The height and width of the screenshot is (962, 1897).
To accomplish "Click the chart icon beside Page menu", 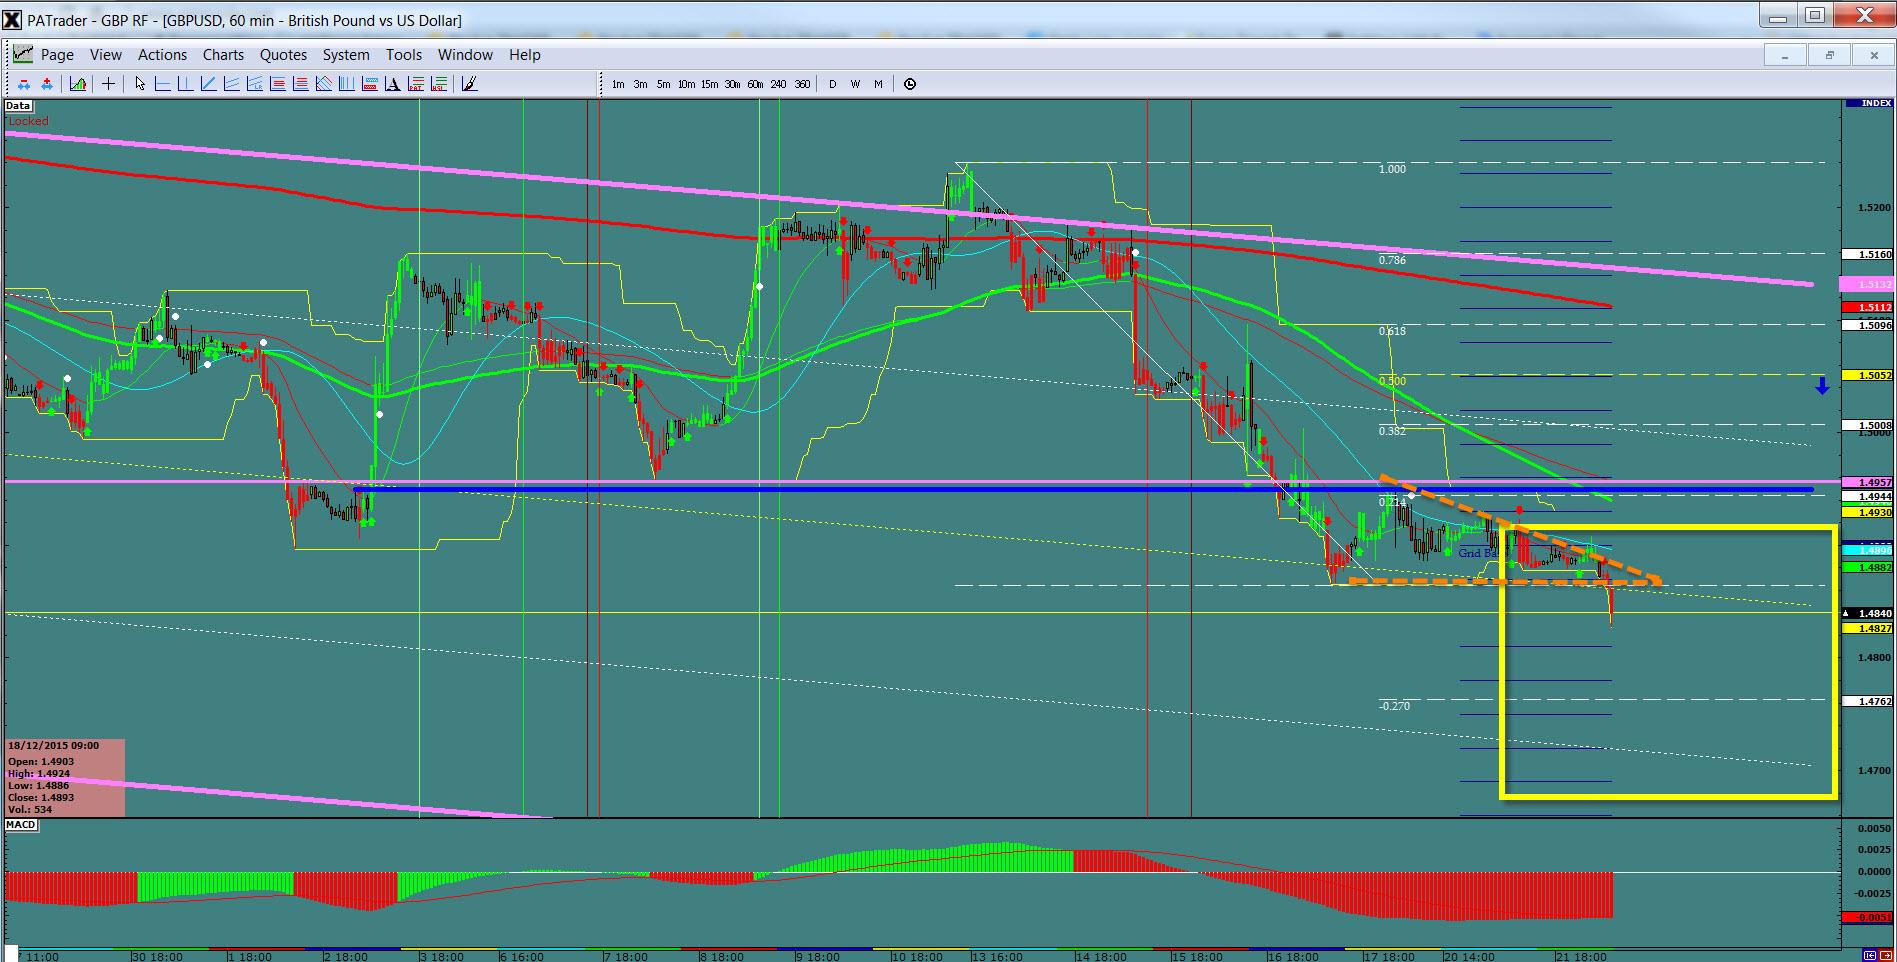I will 22,54.
